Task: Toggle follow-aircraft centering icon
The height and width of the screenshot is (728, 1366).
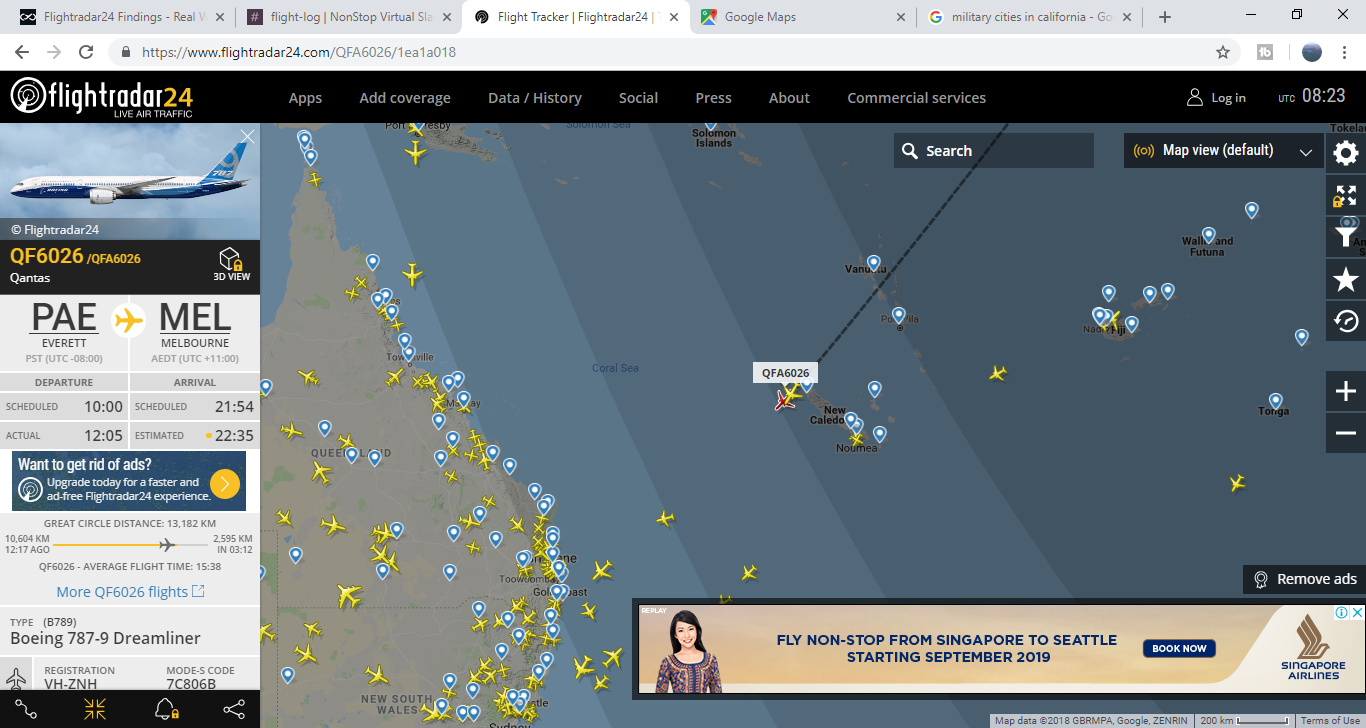Action: [x=95, y=709]
